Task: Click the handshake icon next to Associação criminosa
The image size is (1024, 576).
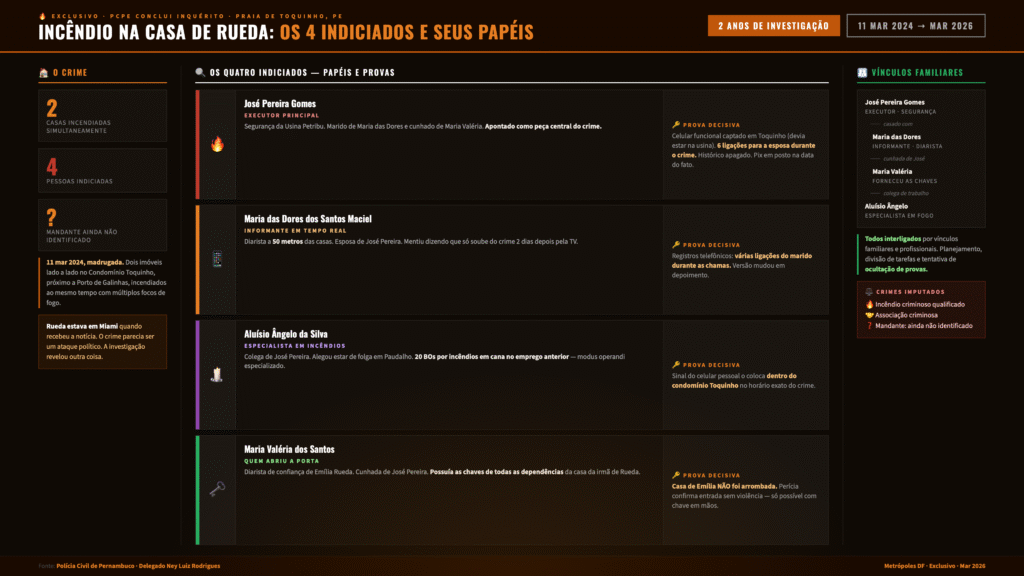Action: tap(869, 314)
